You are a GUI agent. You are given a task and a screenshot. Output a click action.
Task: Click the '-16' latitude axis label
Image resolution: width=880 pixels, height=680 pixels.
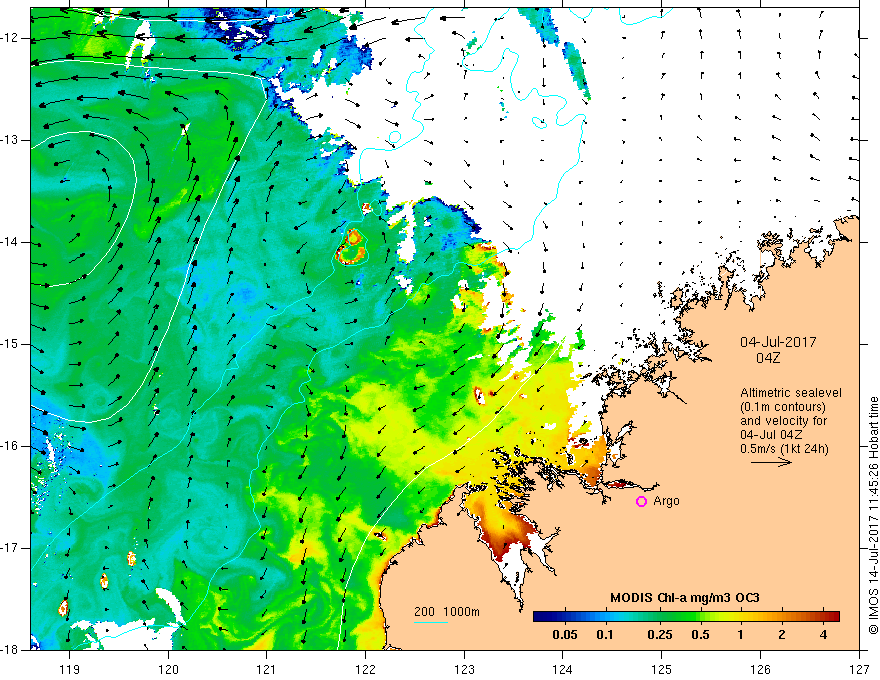[10, 447]
